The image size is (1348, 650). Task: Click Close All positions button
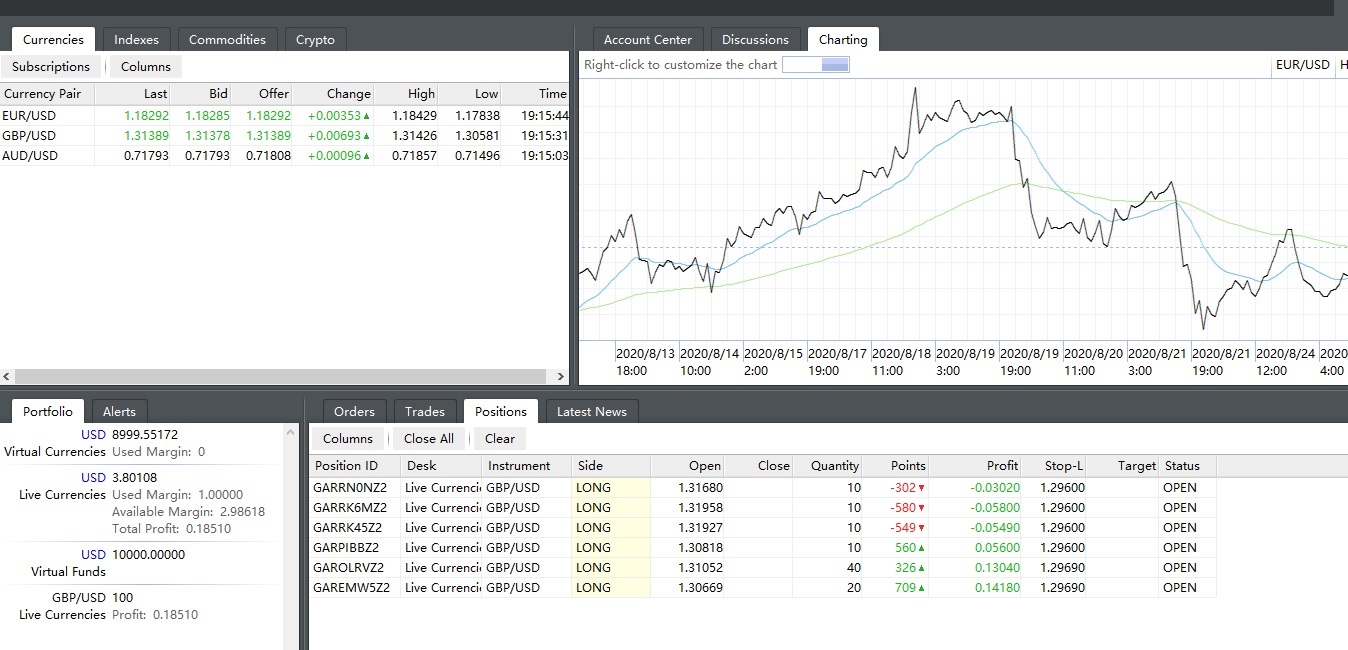point(428,439)
